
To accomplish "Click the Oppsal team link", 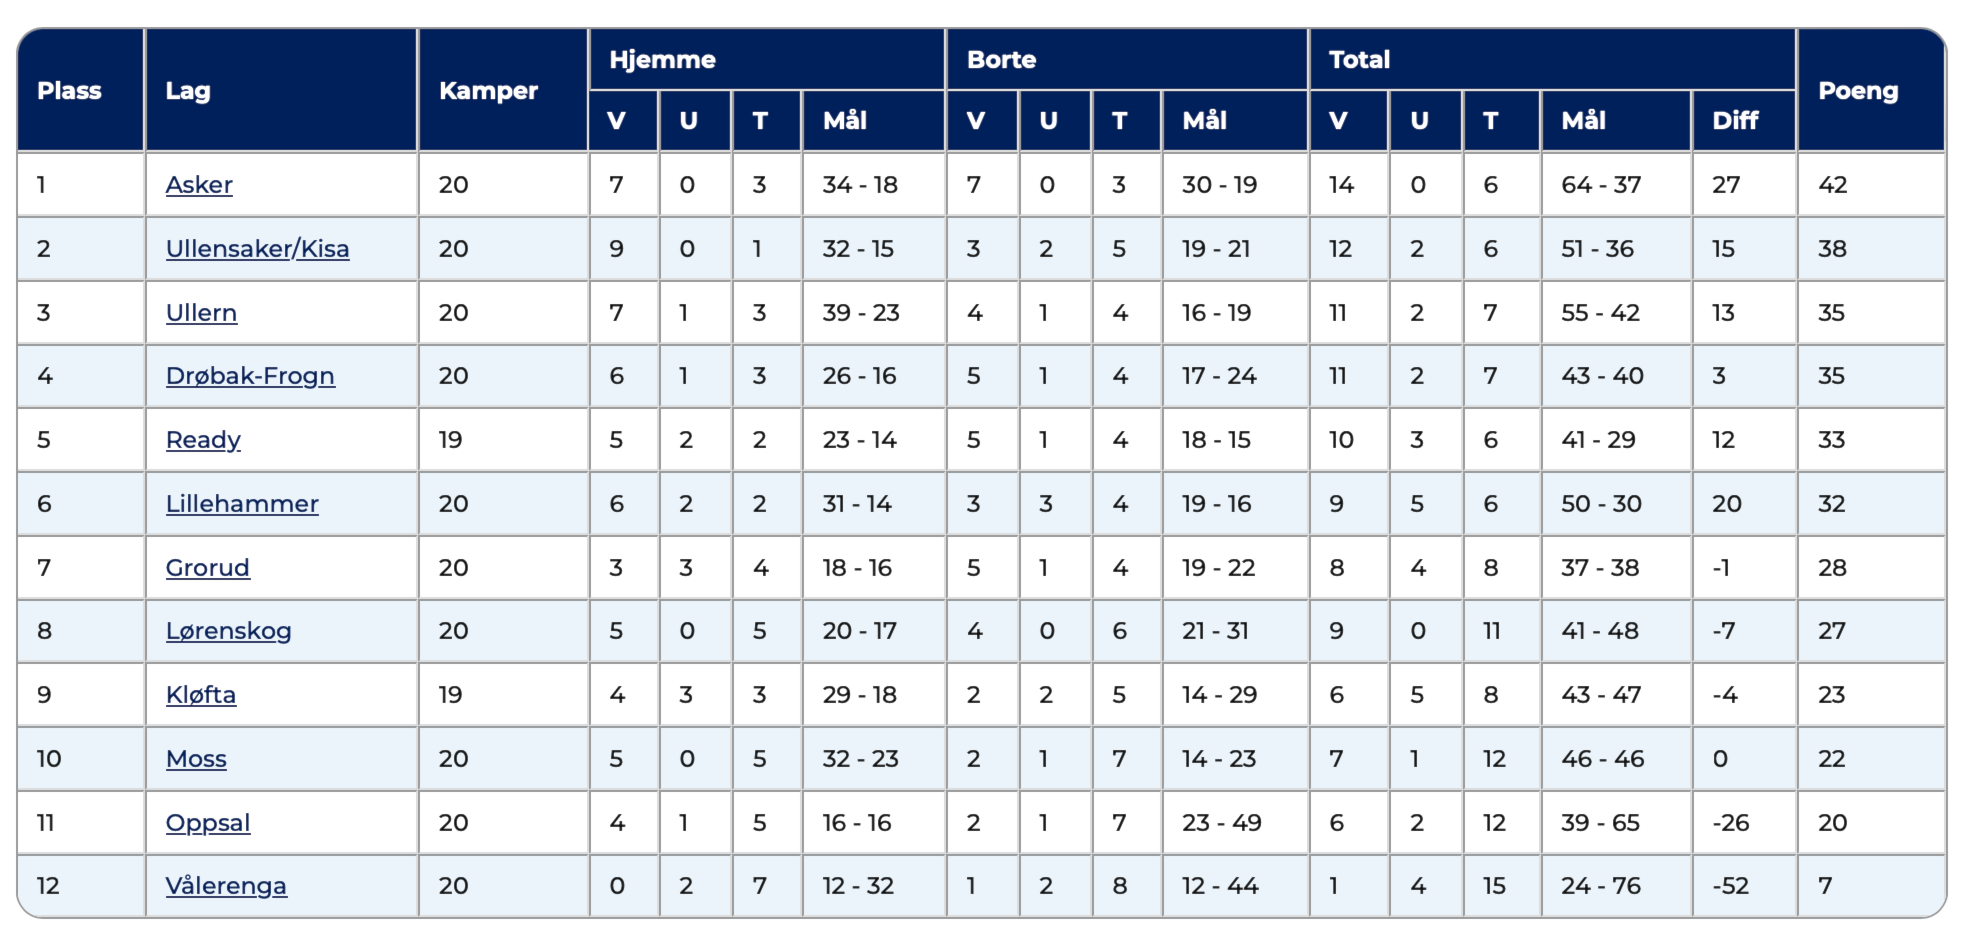I will pyautogui.click(x=208, y=823).
